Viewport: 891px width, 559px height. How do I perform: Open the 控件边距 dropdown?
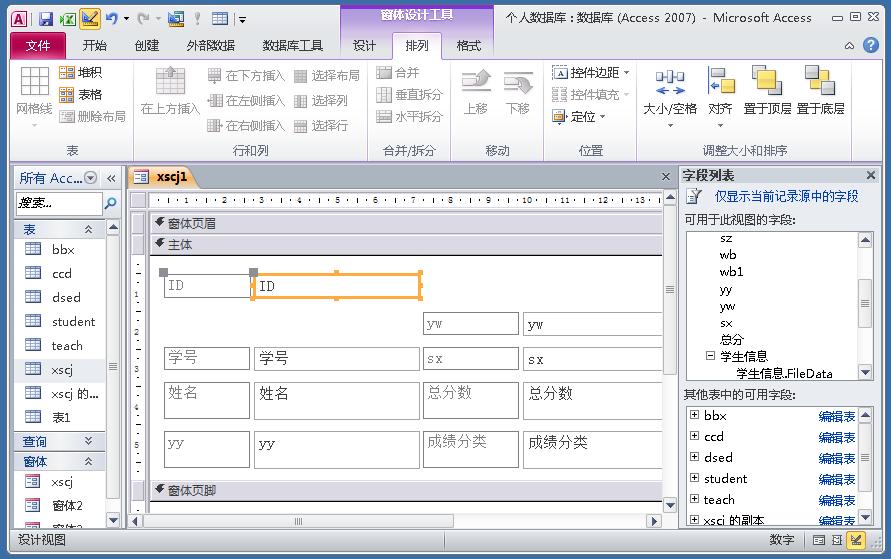point(590,73)
